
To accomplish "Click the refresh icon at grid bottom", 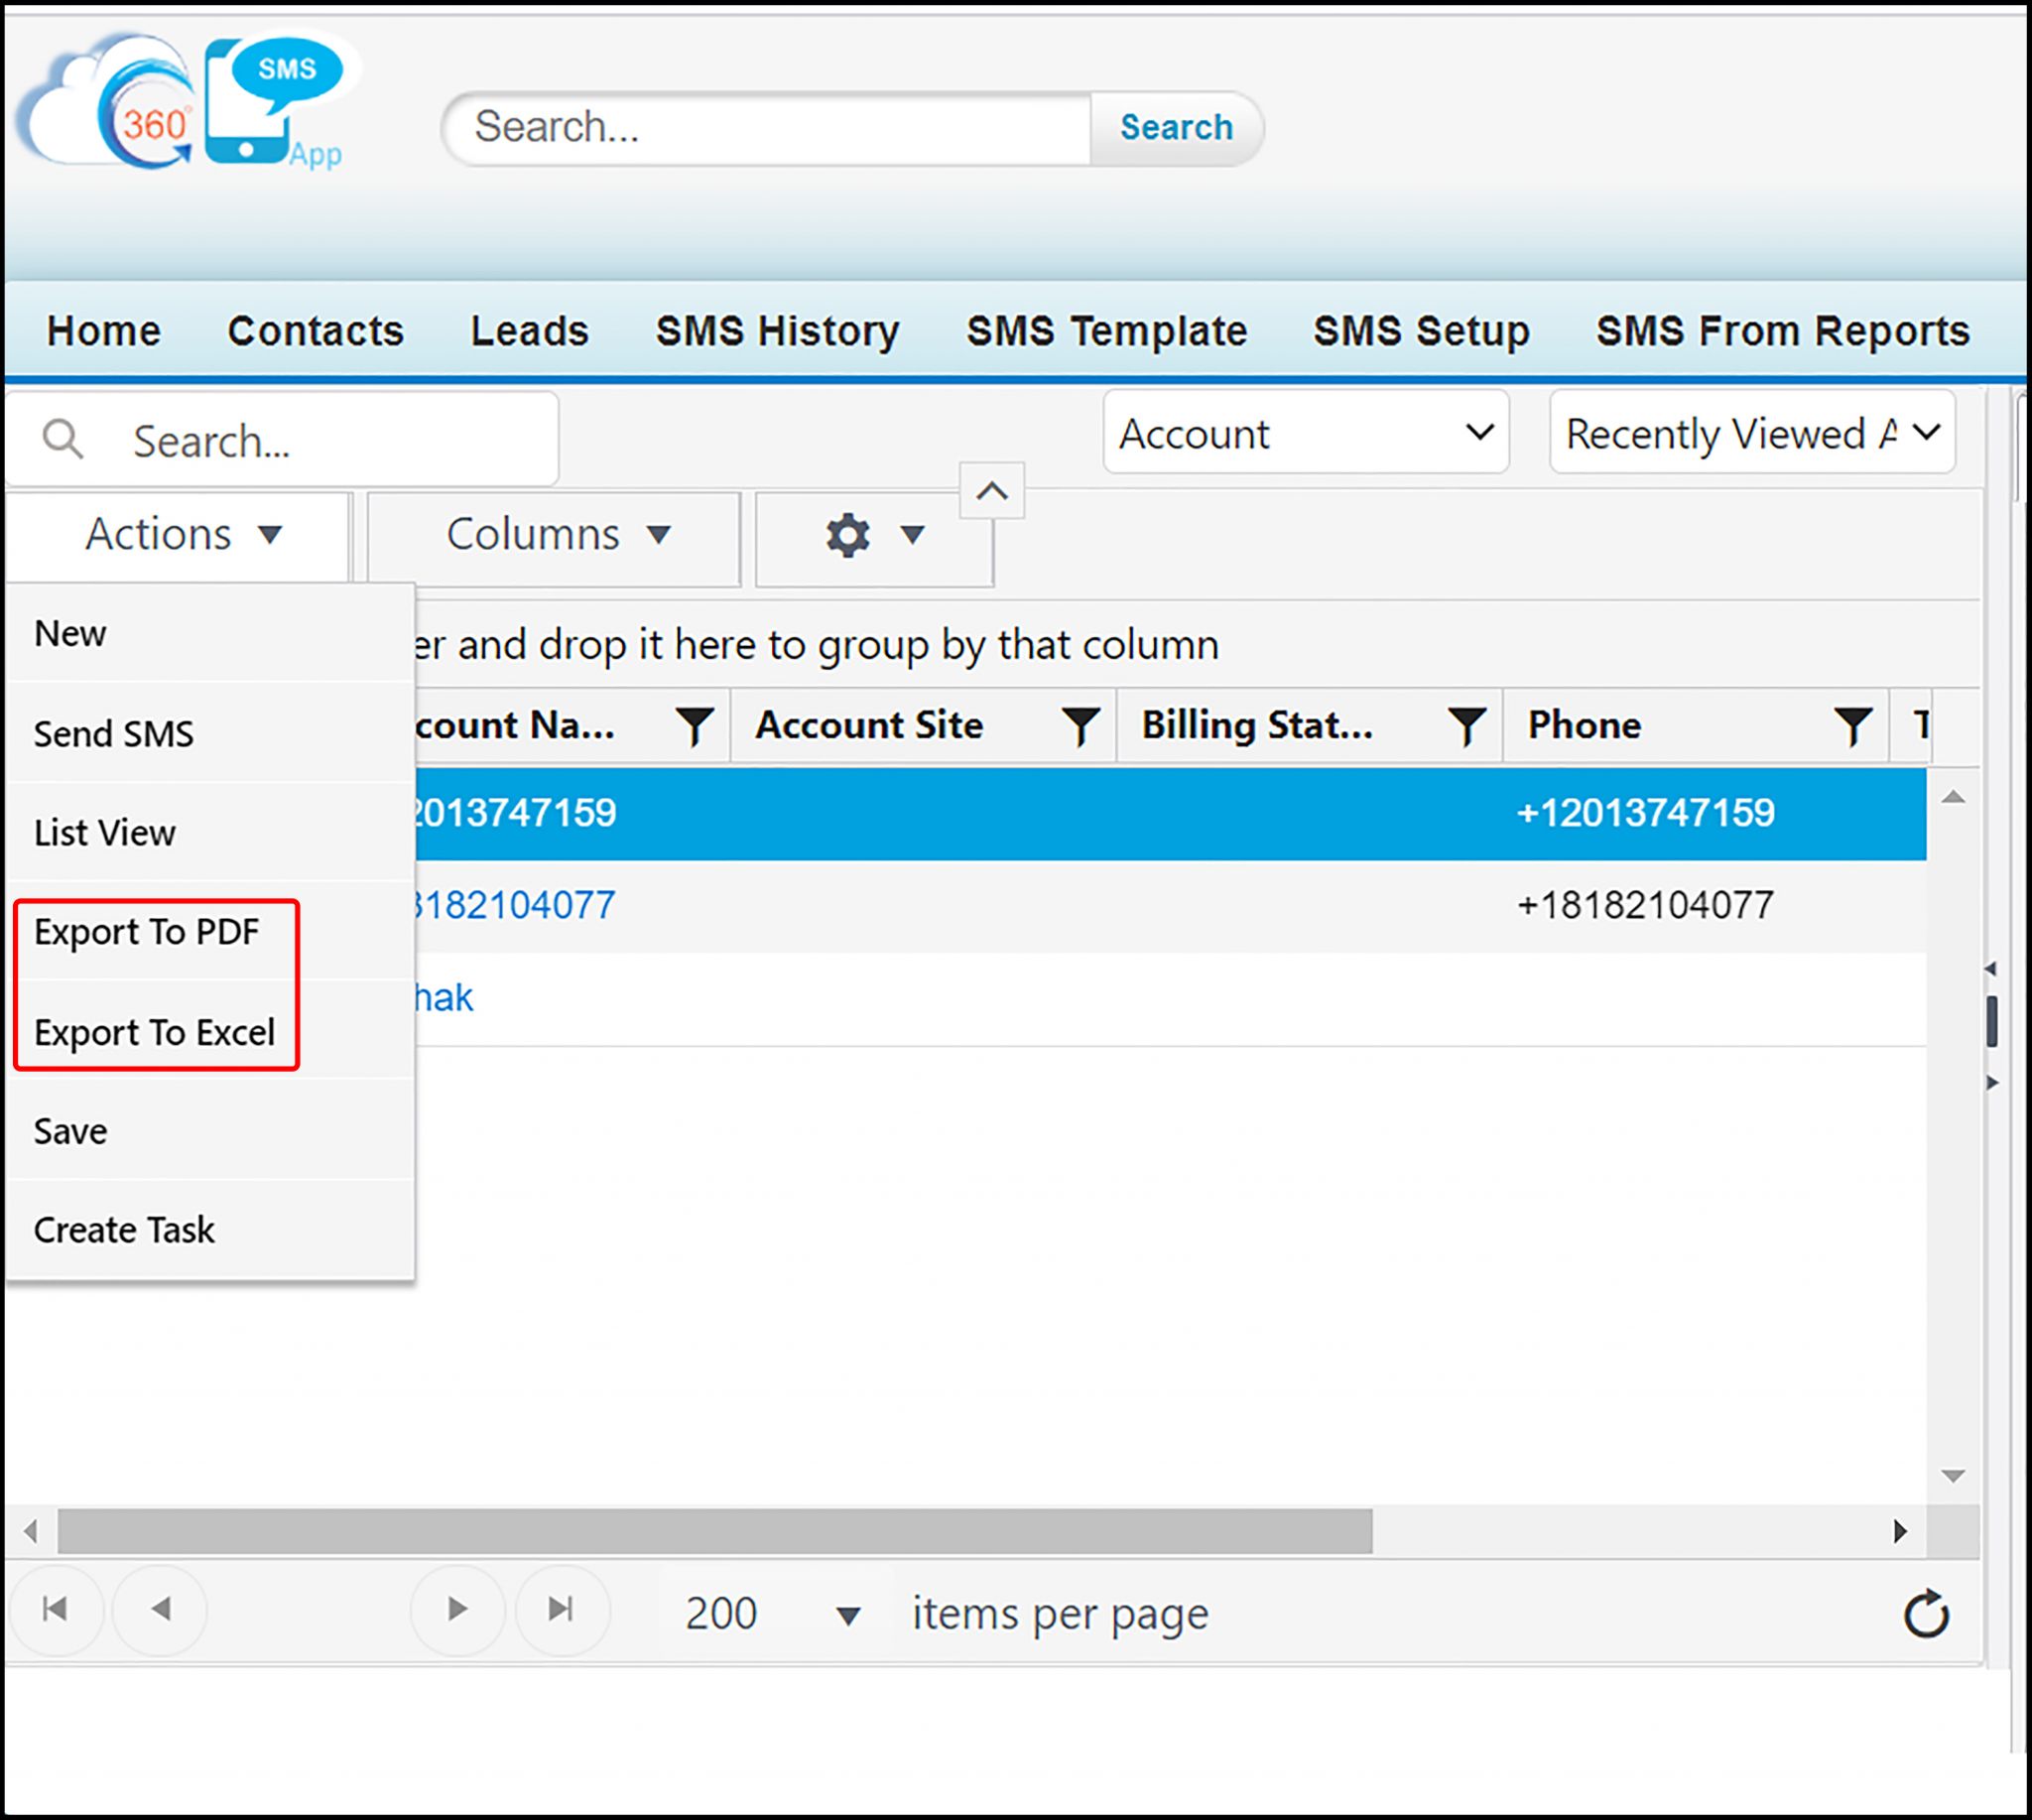I will (1926, 1613).
